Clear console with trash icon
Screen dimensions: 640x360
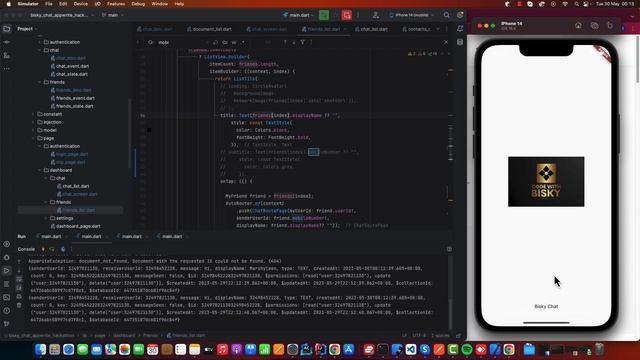coord(19,305)
